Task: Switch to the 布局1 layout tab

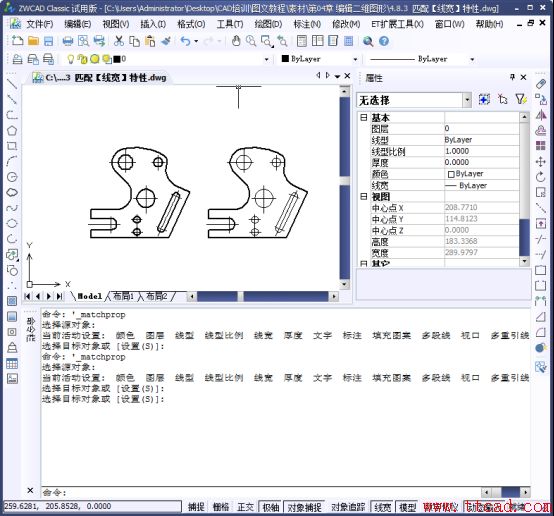Action: click(123, 296)
